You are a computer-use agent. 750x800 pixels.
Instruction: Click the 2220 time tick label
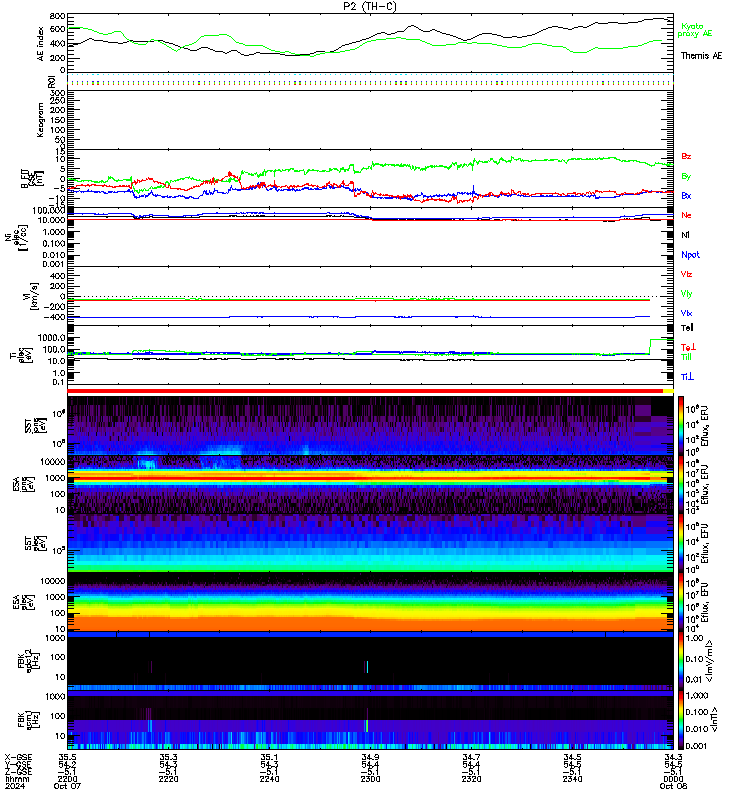coord(168,779)
